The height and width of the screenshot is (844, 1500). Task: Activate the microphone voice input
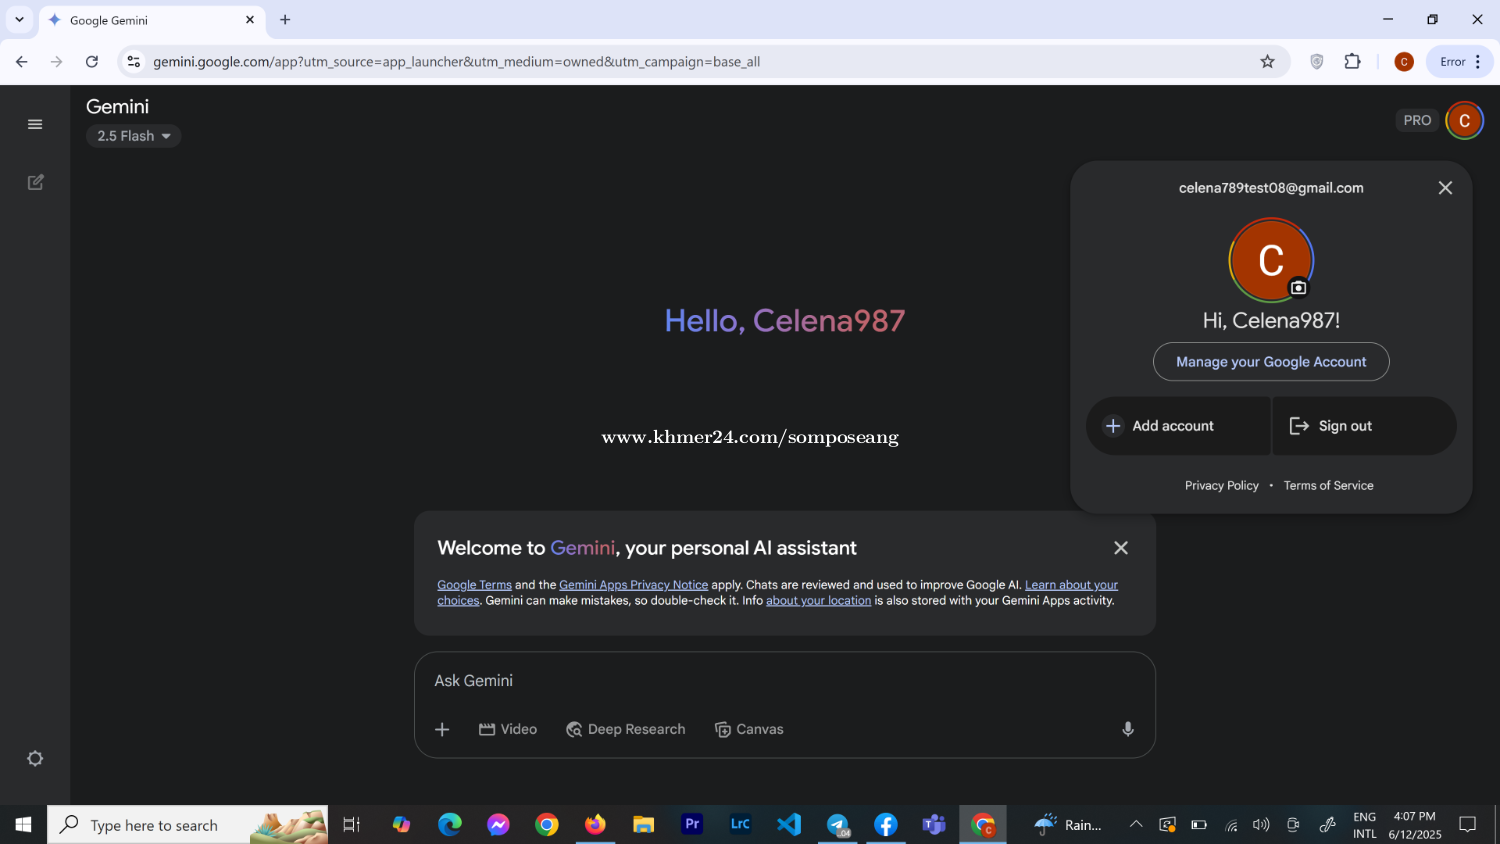(x=1127, y=730)
